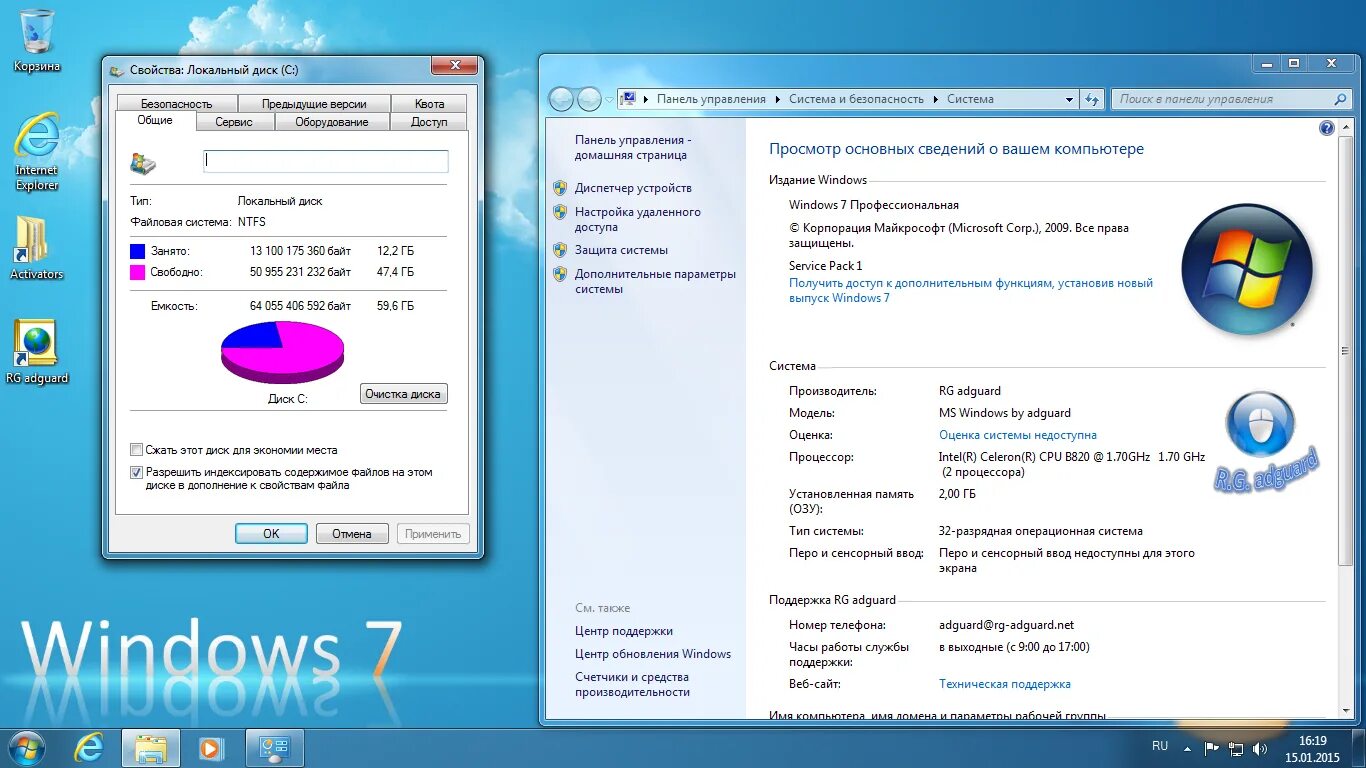Screen dimensions: 1366x768
Task: Click the shield icon beside Защита системы
Action: tap(560, 250)
